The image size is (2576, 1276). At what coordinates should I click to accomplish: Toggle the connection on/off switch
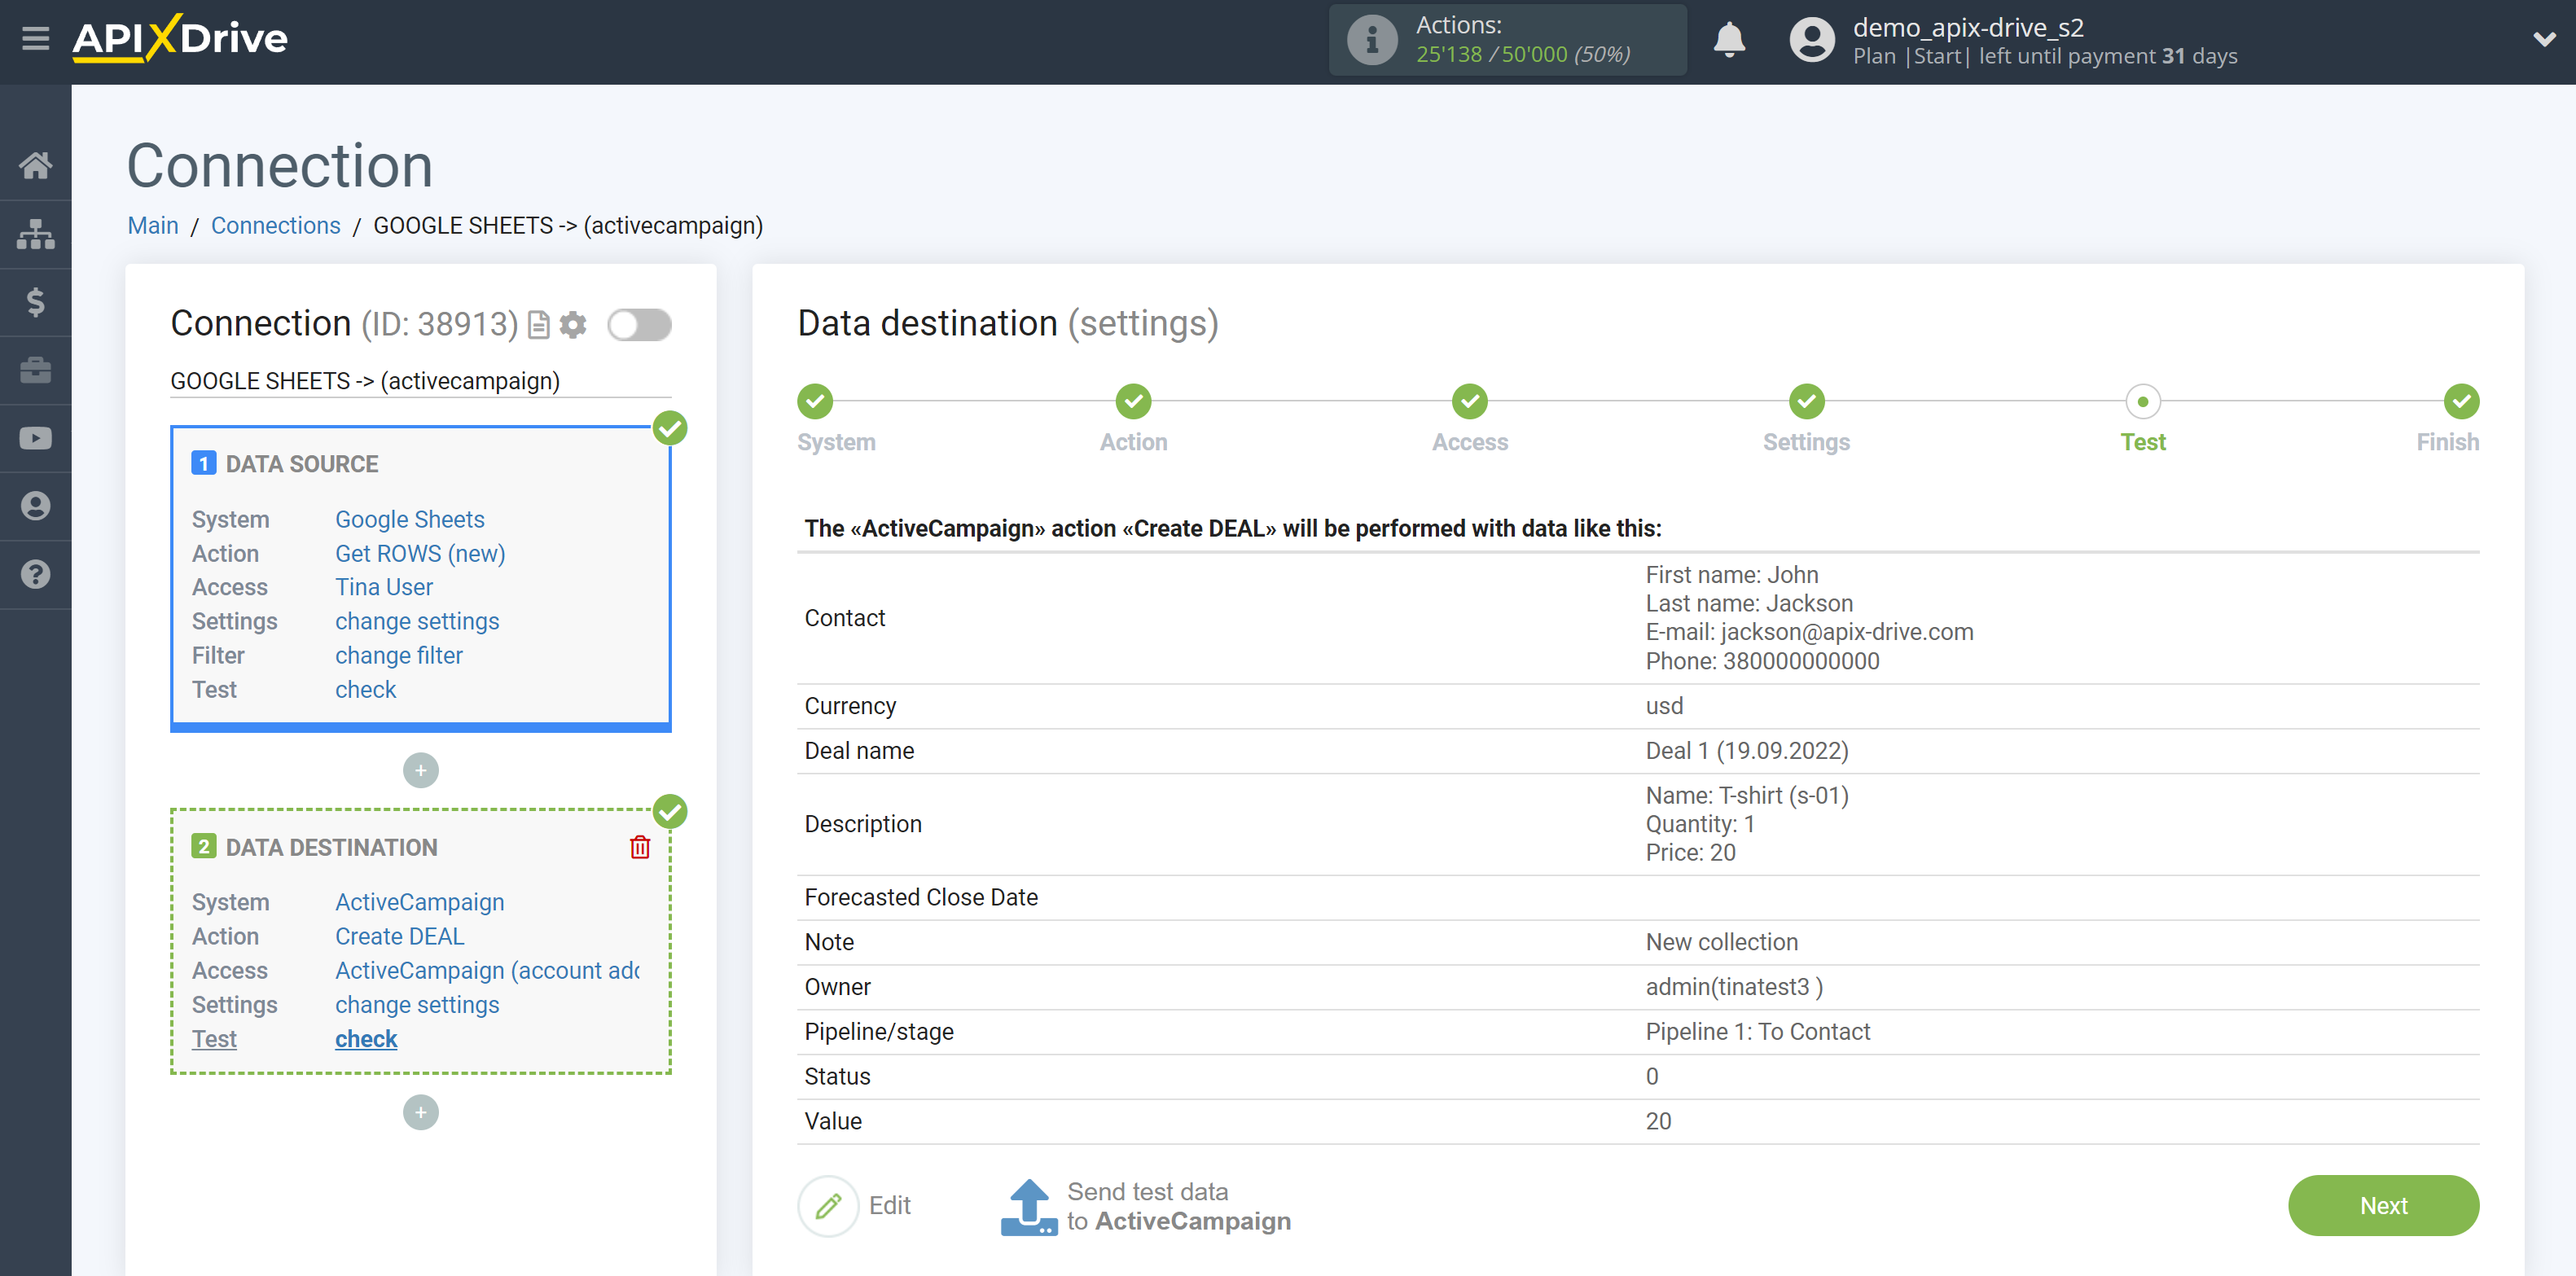pos(640,325)
